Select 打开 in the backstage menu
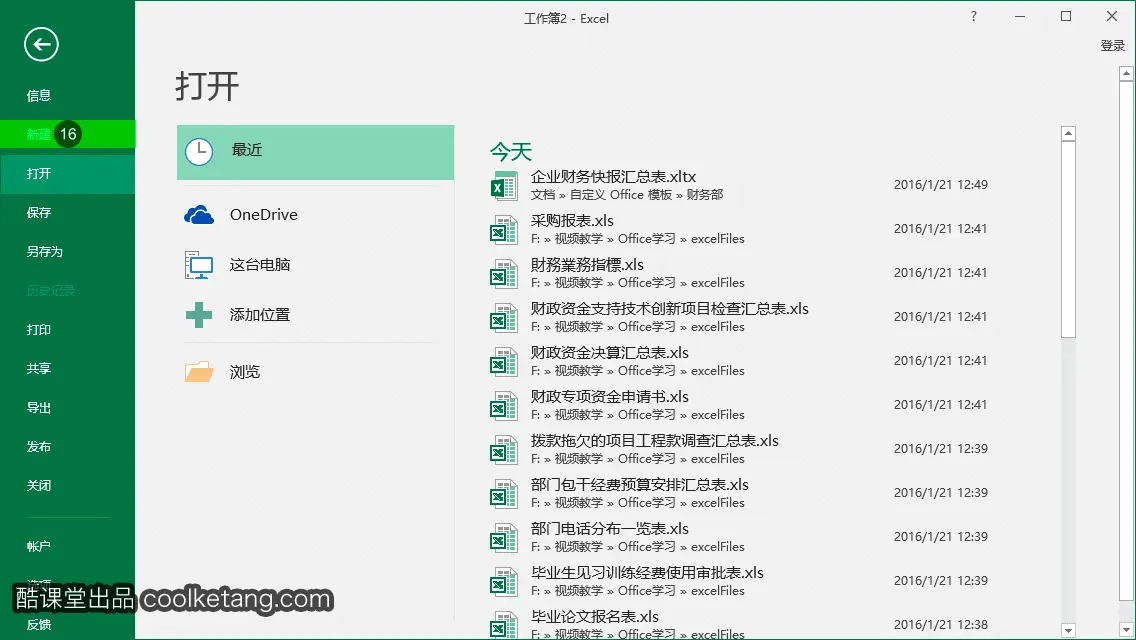Screen dimensions: 1136x640 click(67, 174)
